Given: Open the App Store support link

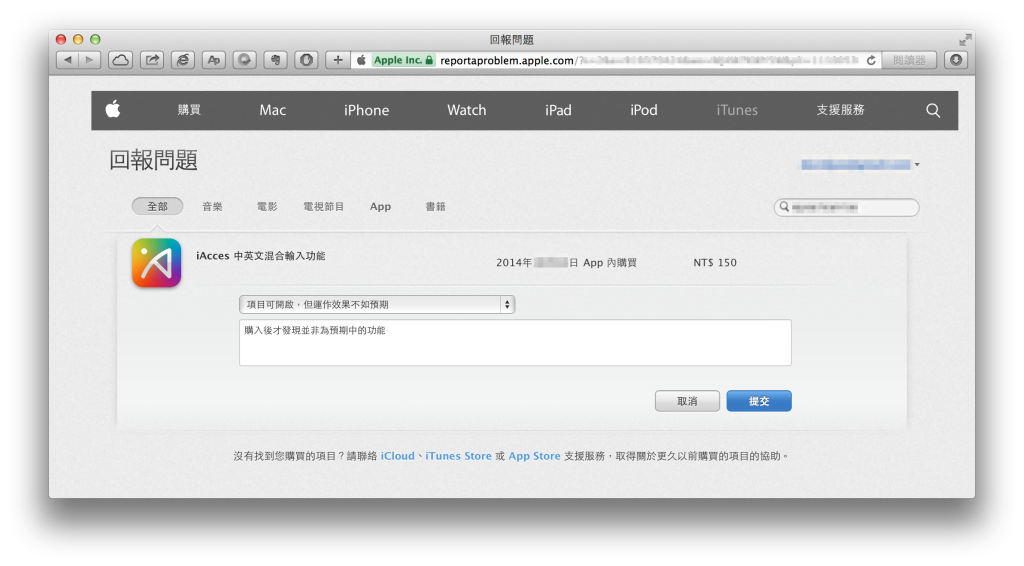Looking at the screenshot, I should point(534,456).
